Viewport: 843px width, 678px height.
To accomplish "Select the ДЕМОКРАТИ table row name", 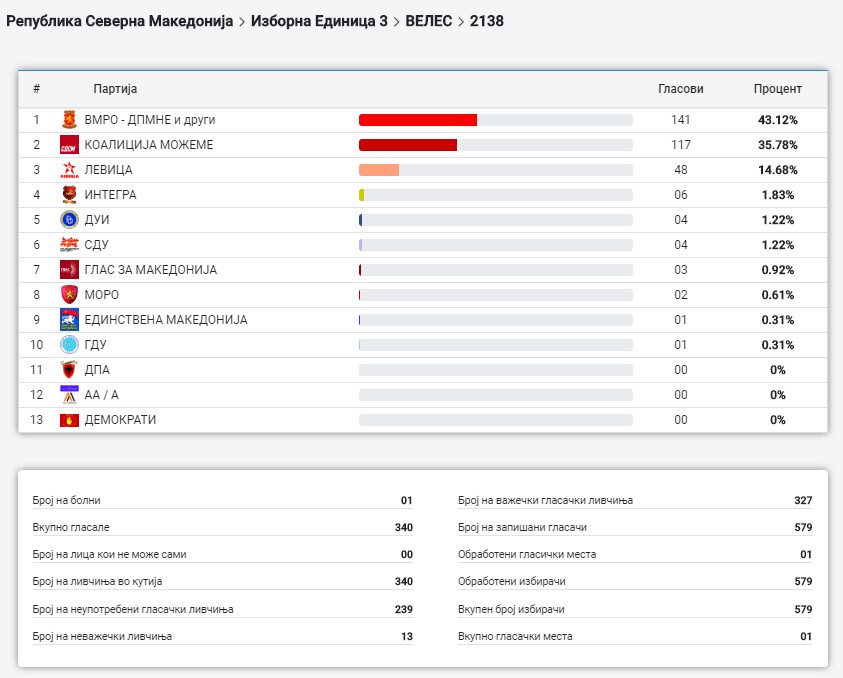I will click(120, 420).
